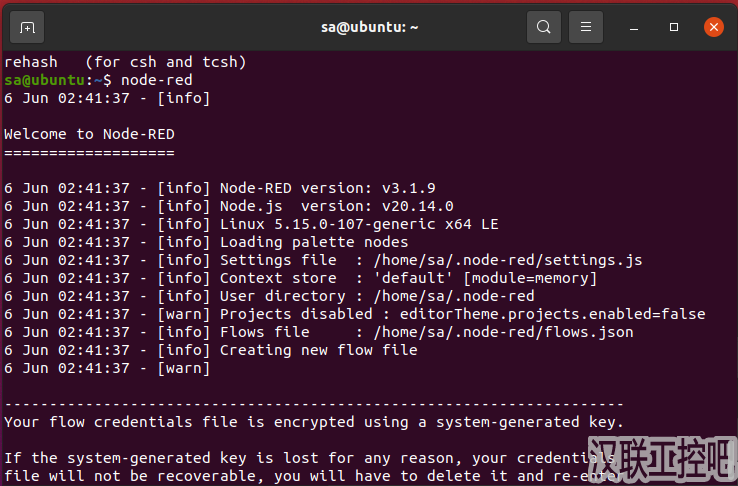Close the terminal window
Viewport: 738px width, 486px height.
click(x=713, y=27)
